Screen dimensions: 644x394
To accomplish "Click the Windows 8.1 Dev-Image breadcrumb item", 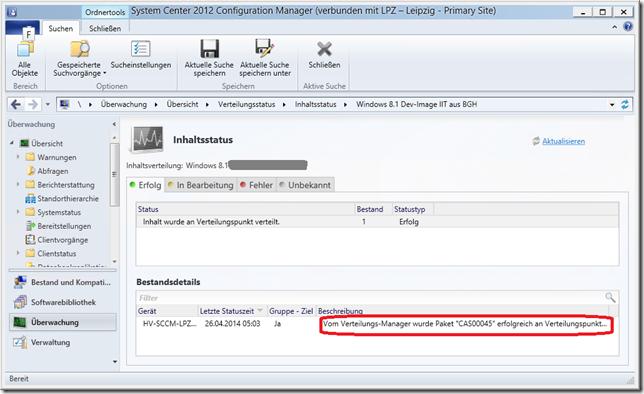I will 416,104.
